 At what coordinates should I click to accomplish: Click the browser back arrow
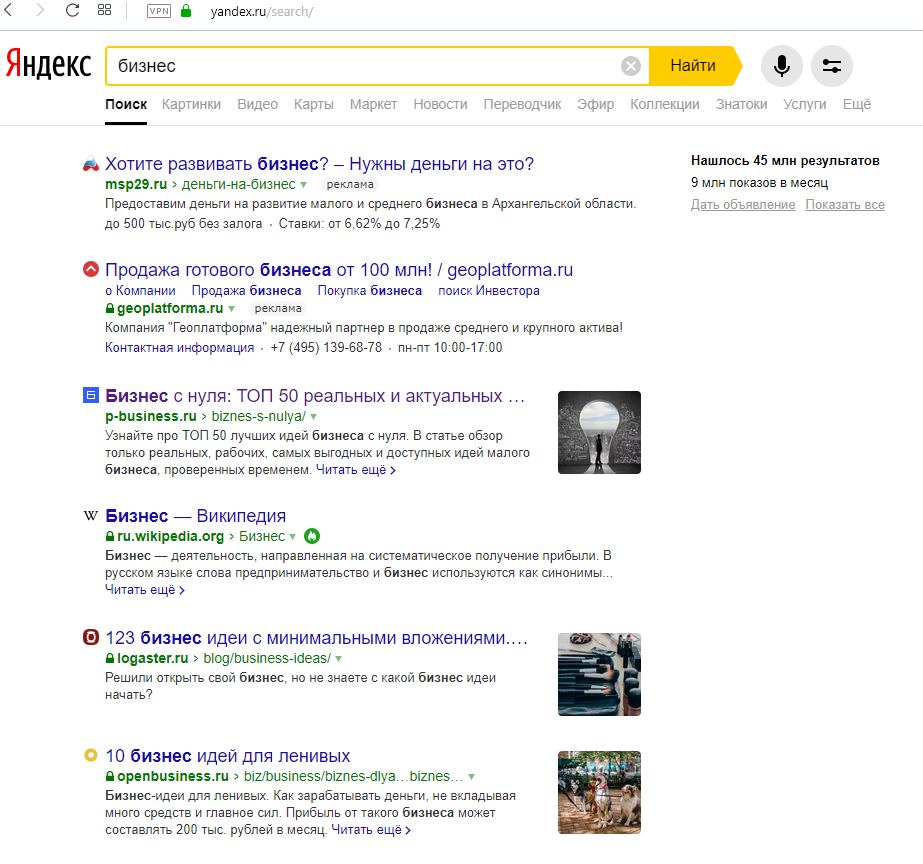8,10
